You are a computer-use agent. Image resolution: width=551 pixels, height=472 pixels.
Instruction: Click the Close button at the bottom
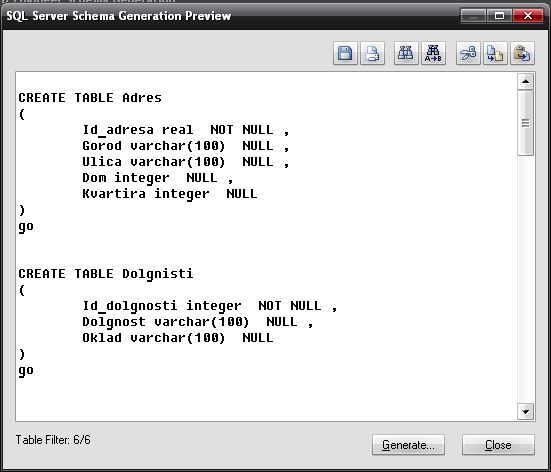click(498, 445)
